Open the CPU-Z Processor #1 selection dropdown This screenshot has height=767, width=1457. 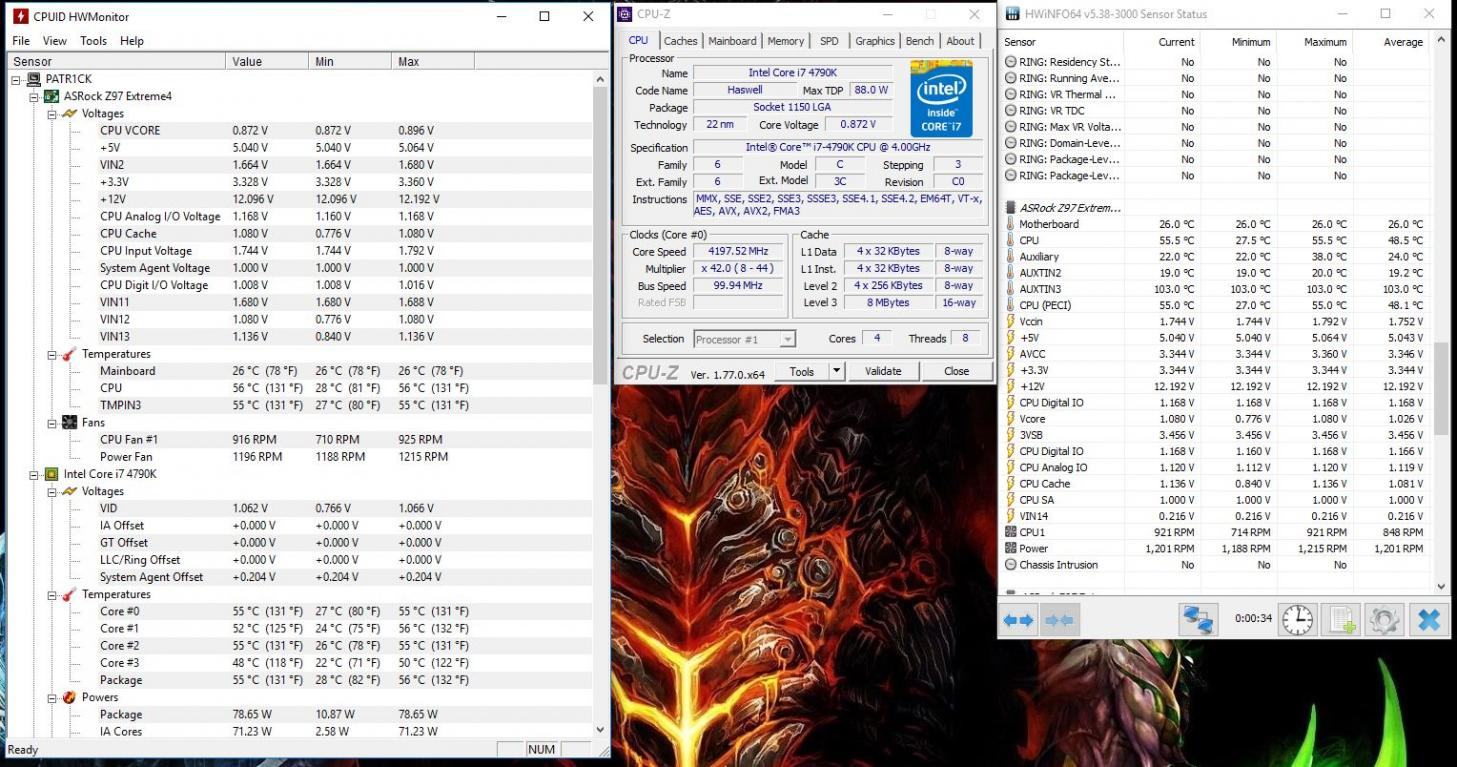point(788,339)
